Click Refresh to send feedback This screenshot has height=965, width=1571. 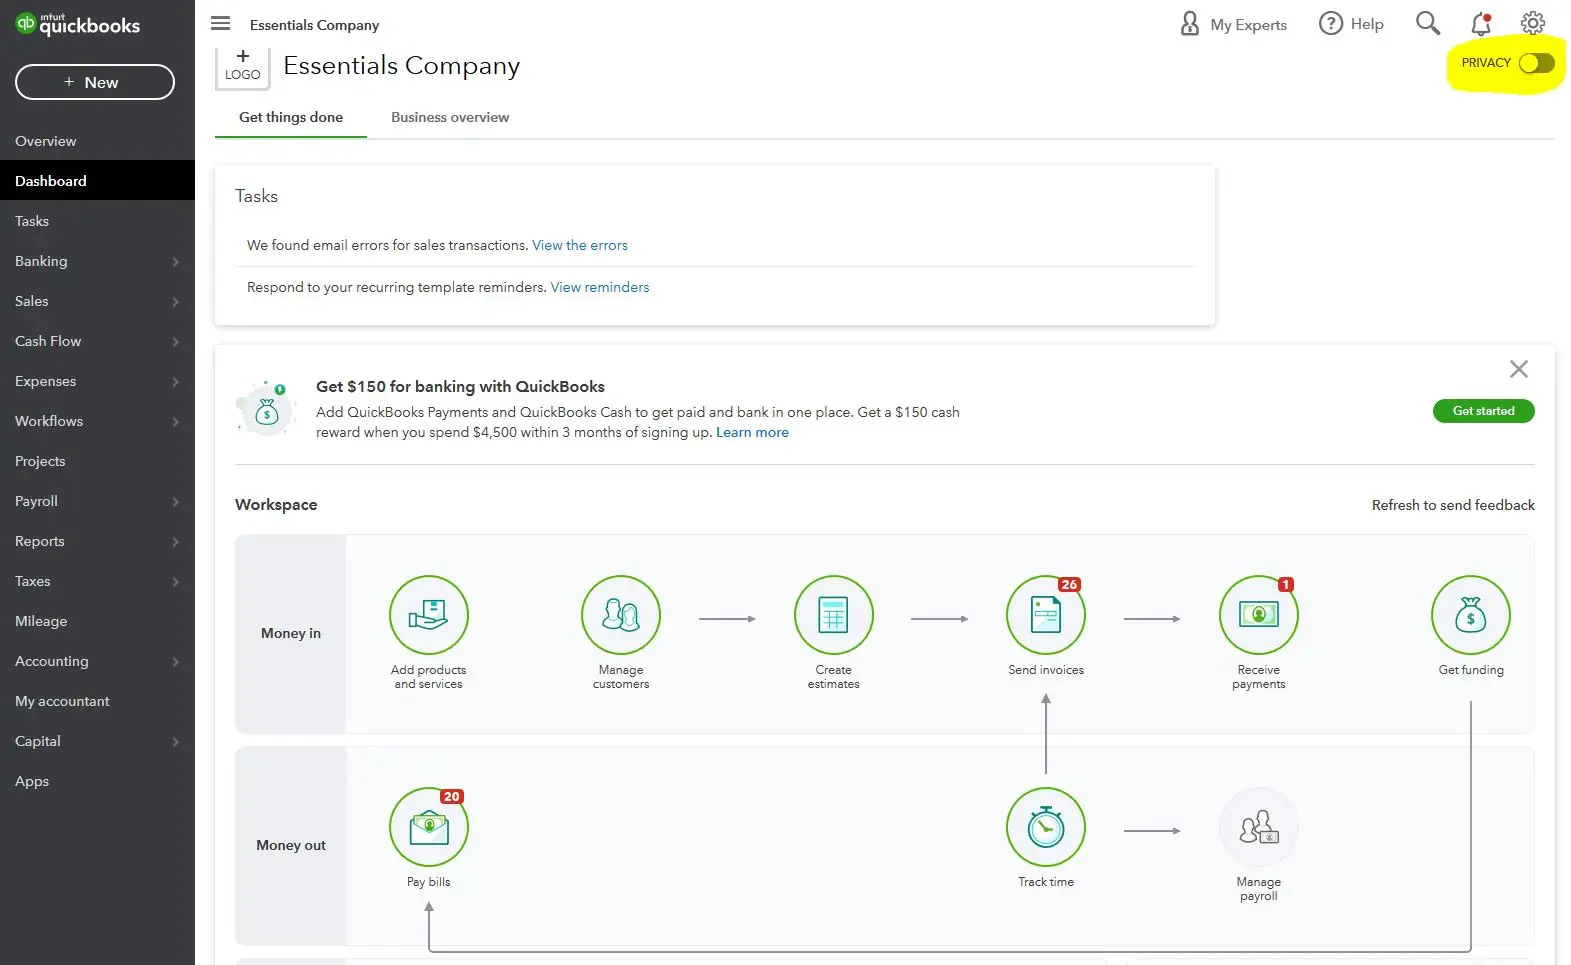(x=1453, y=505)
